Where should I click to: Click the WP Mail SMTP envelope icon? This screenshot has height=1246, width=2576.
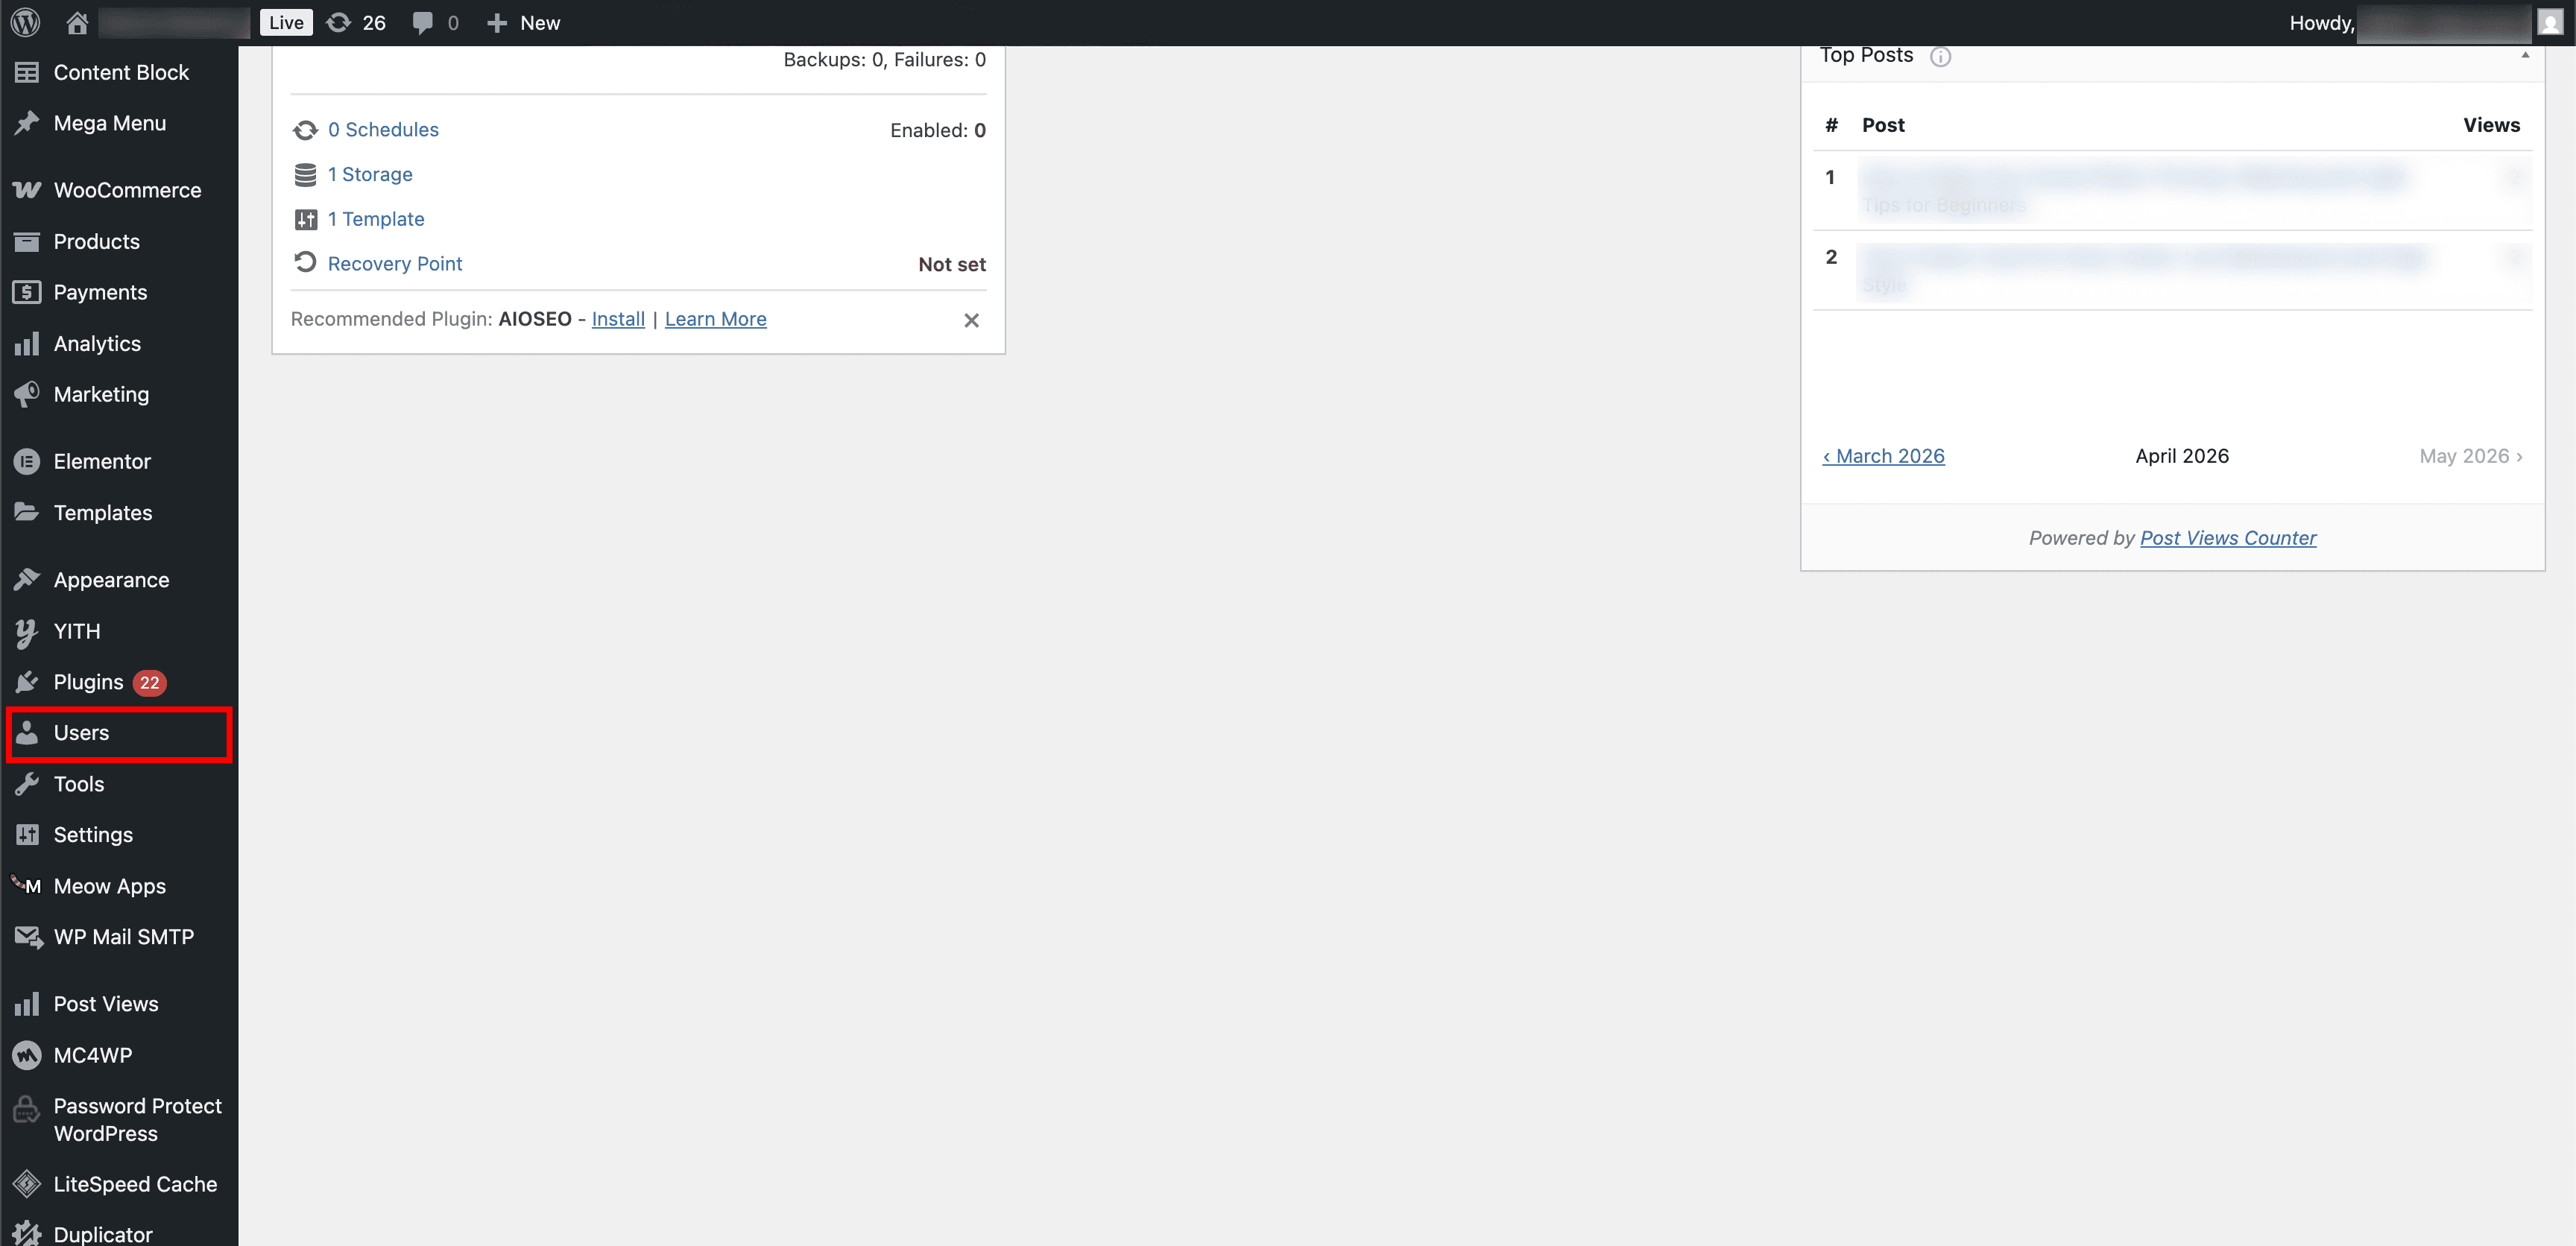tap(27, 936)
